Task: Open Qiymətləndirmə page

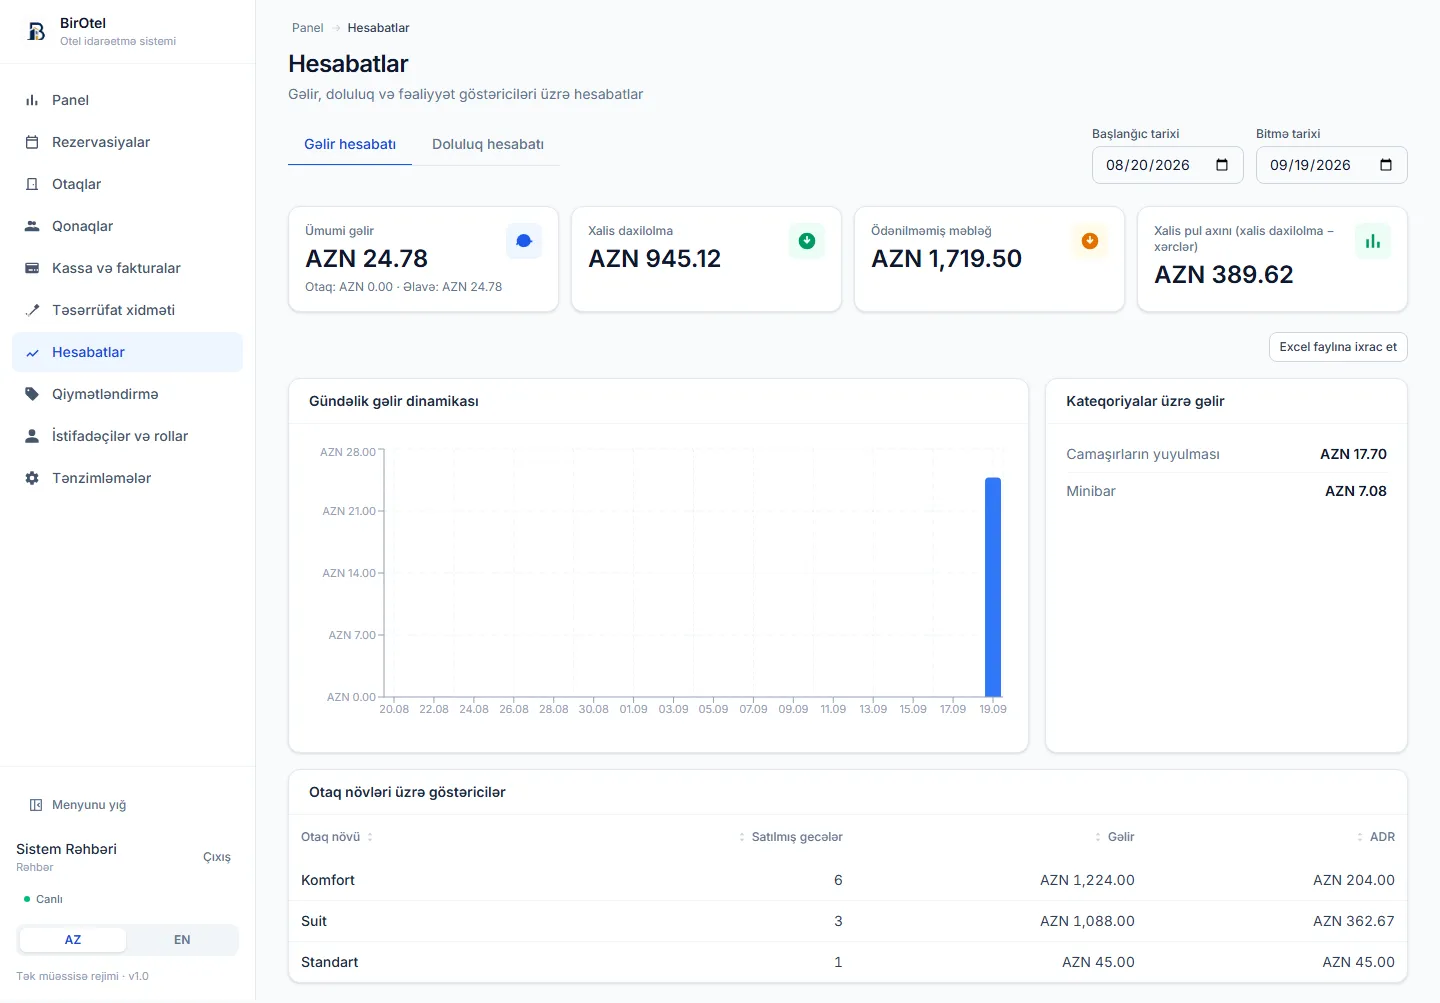Action: [x=127, y=394]
